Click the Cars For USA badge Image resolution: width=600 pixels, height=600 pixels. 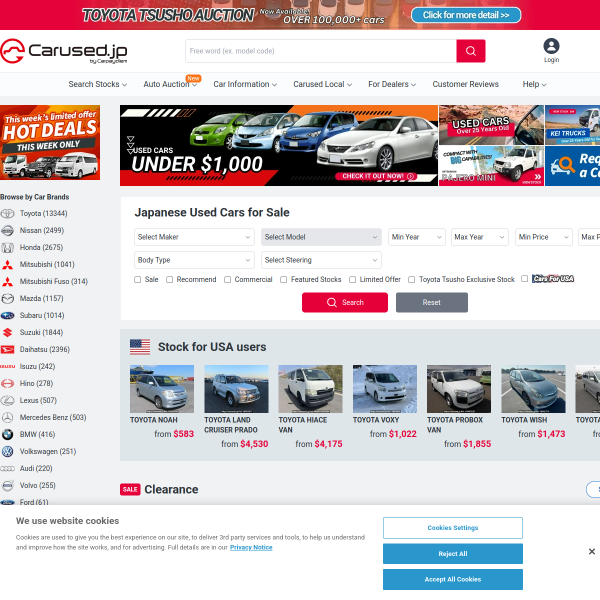(553, 279)
